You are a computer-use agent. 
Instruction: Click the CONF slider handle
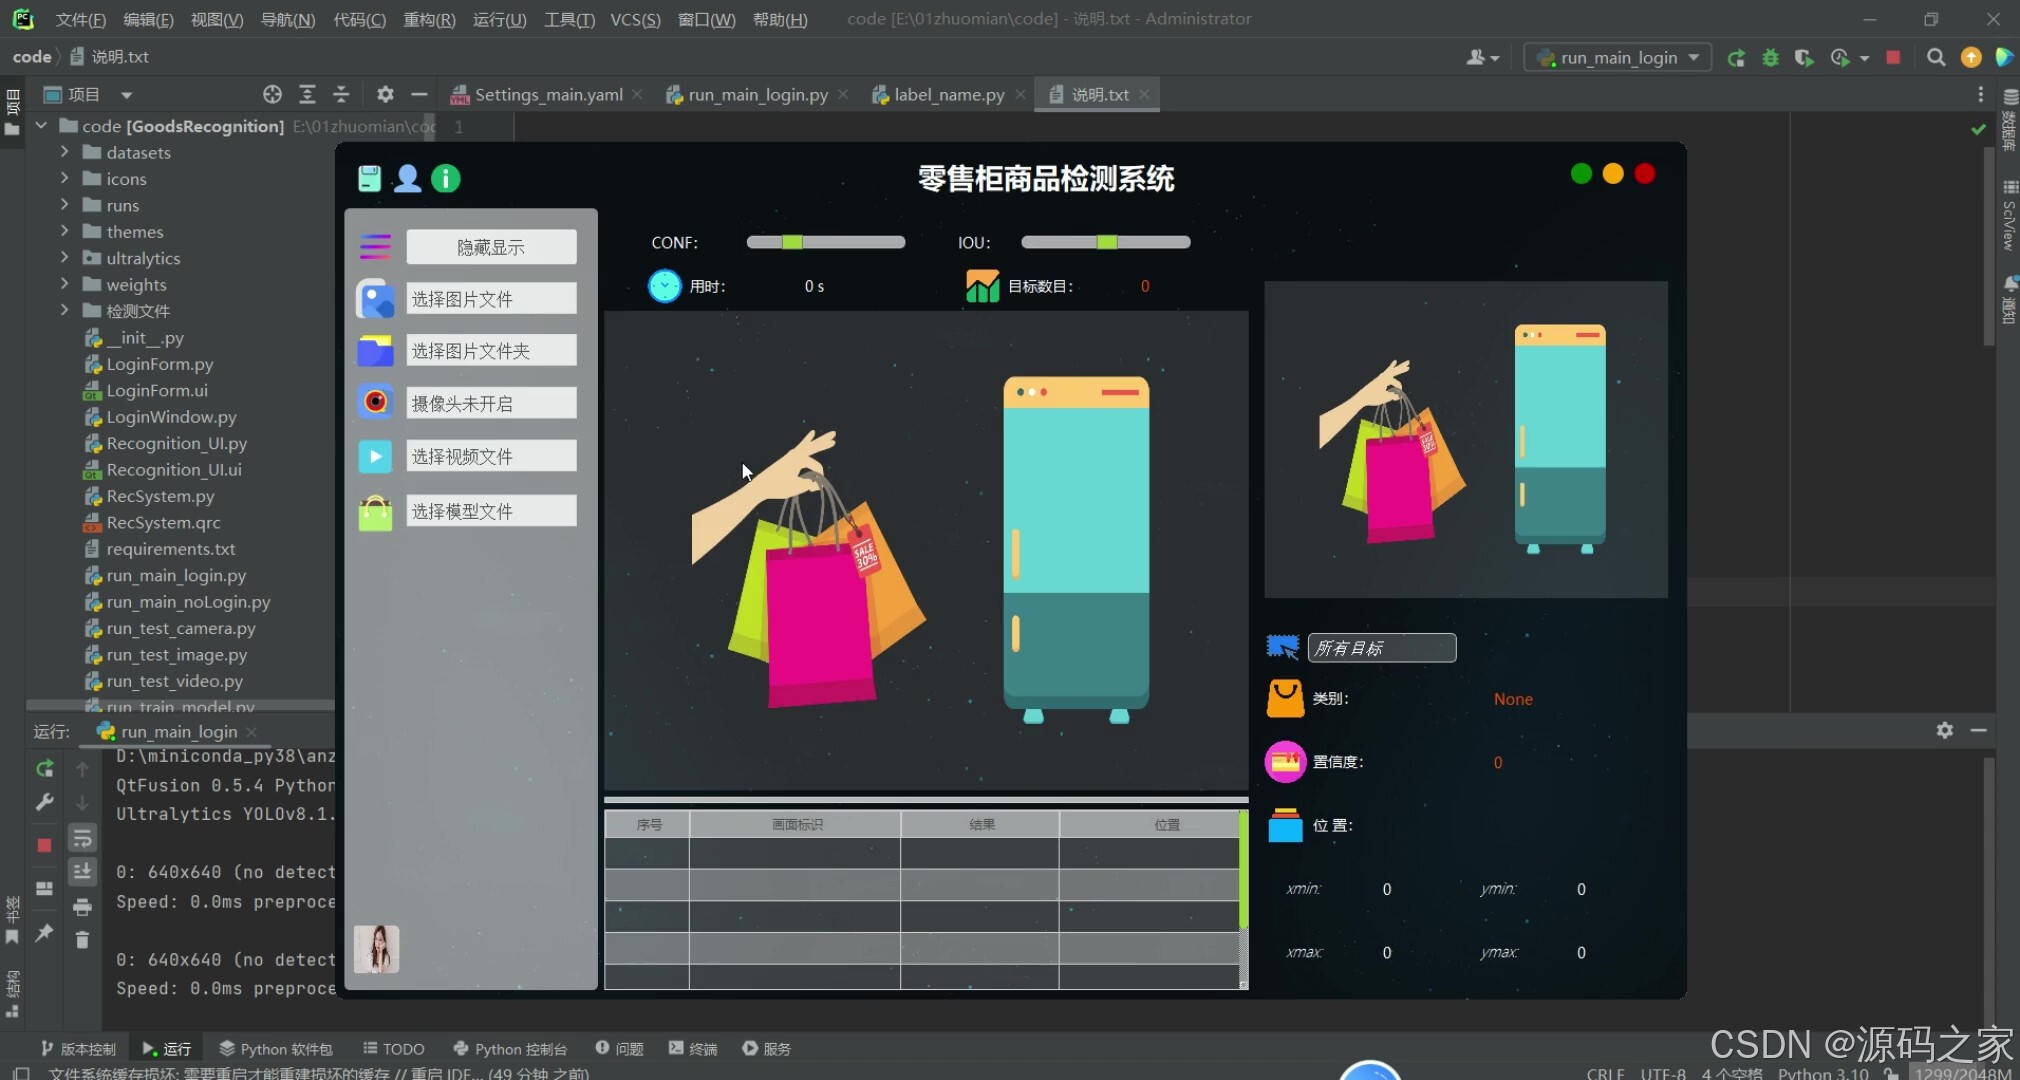792,242
